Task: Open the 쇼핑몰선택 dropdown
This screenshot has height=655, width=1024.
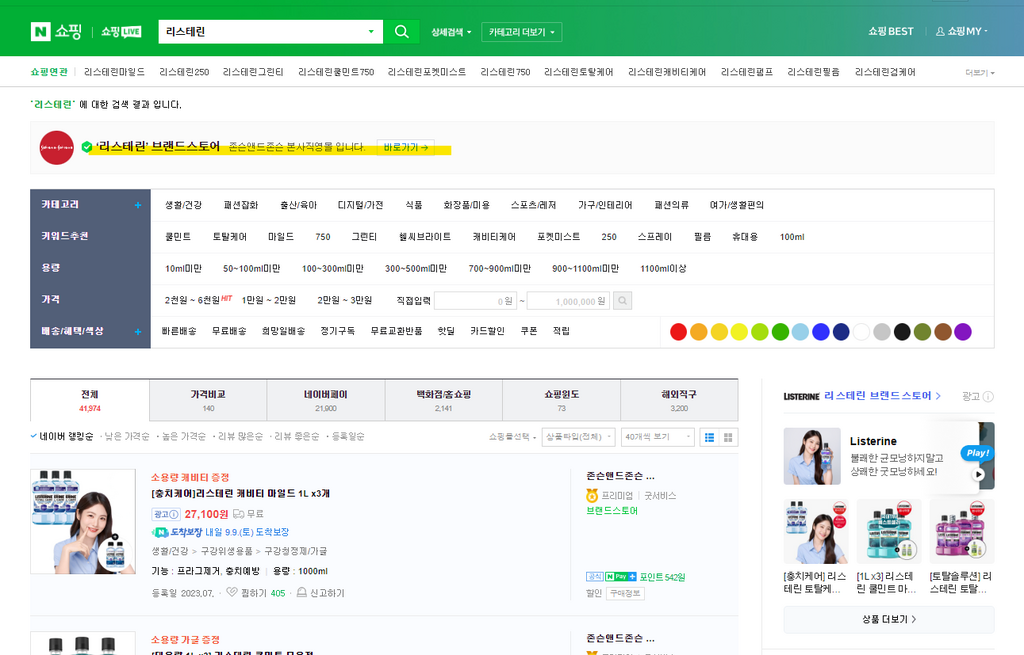Action: 513,437
